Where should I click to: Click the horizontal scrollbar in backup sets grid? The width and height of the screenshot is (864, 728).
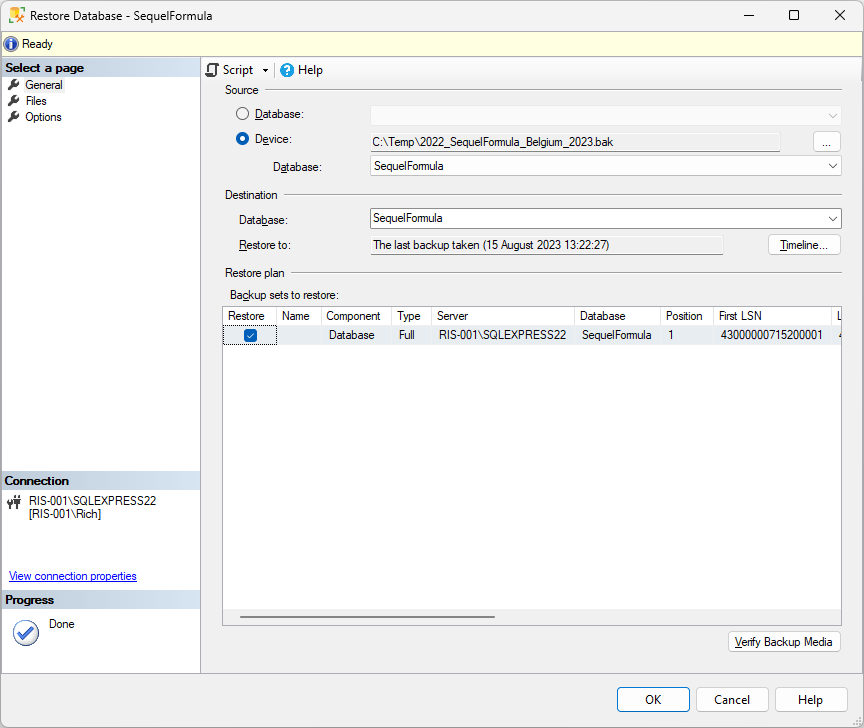coord(367,617)
